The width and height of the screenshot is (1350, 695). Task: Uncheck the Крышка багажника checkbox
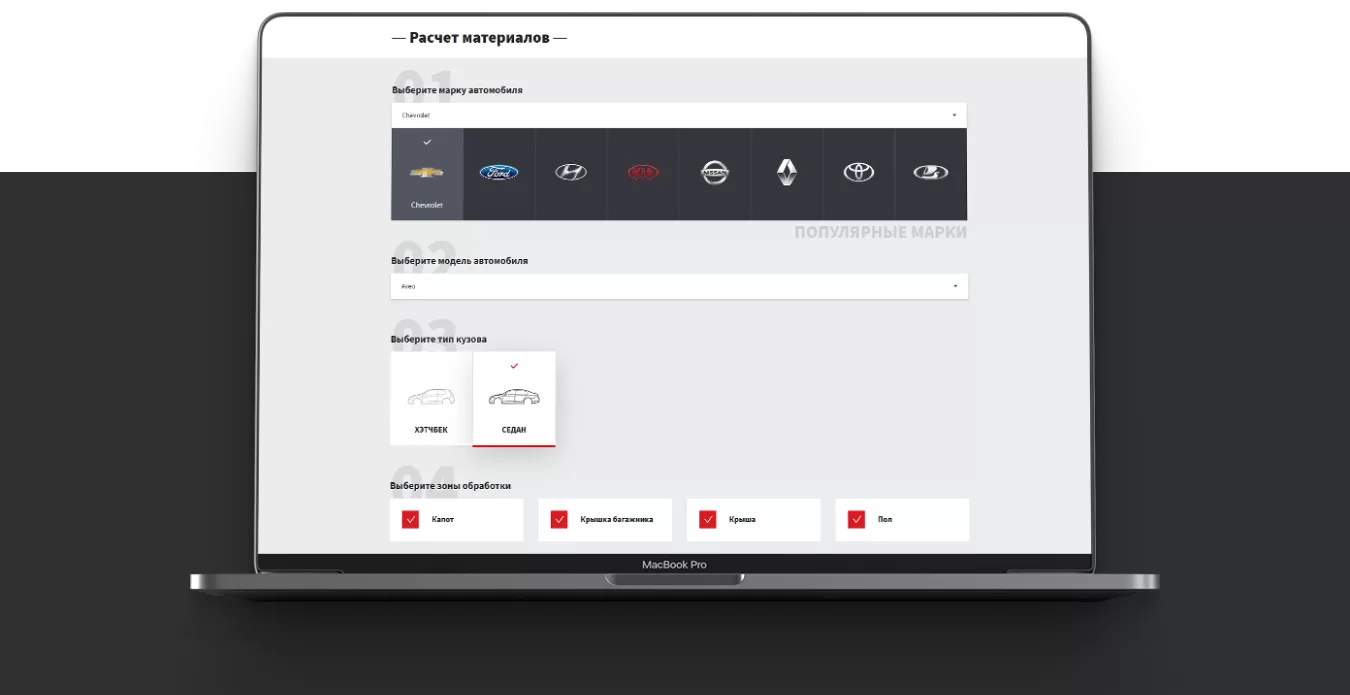click(559, 520)
